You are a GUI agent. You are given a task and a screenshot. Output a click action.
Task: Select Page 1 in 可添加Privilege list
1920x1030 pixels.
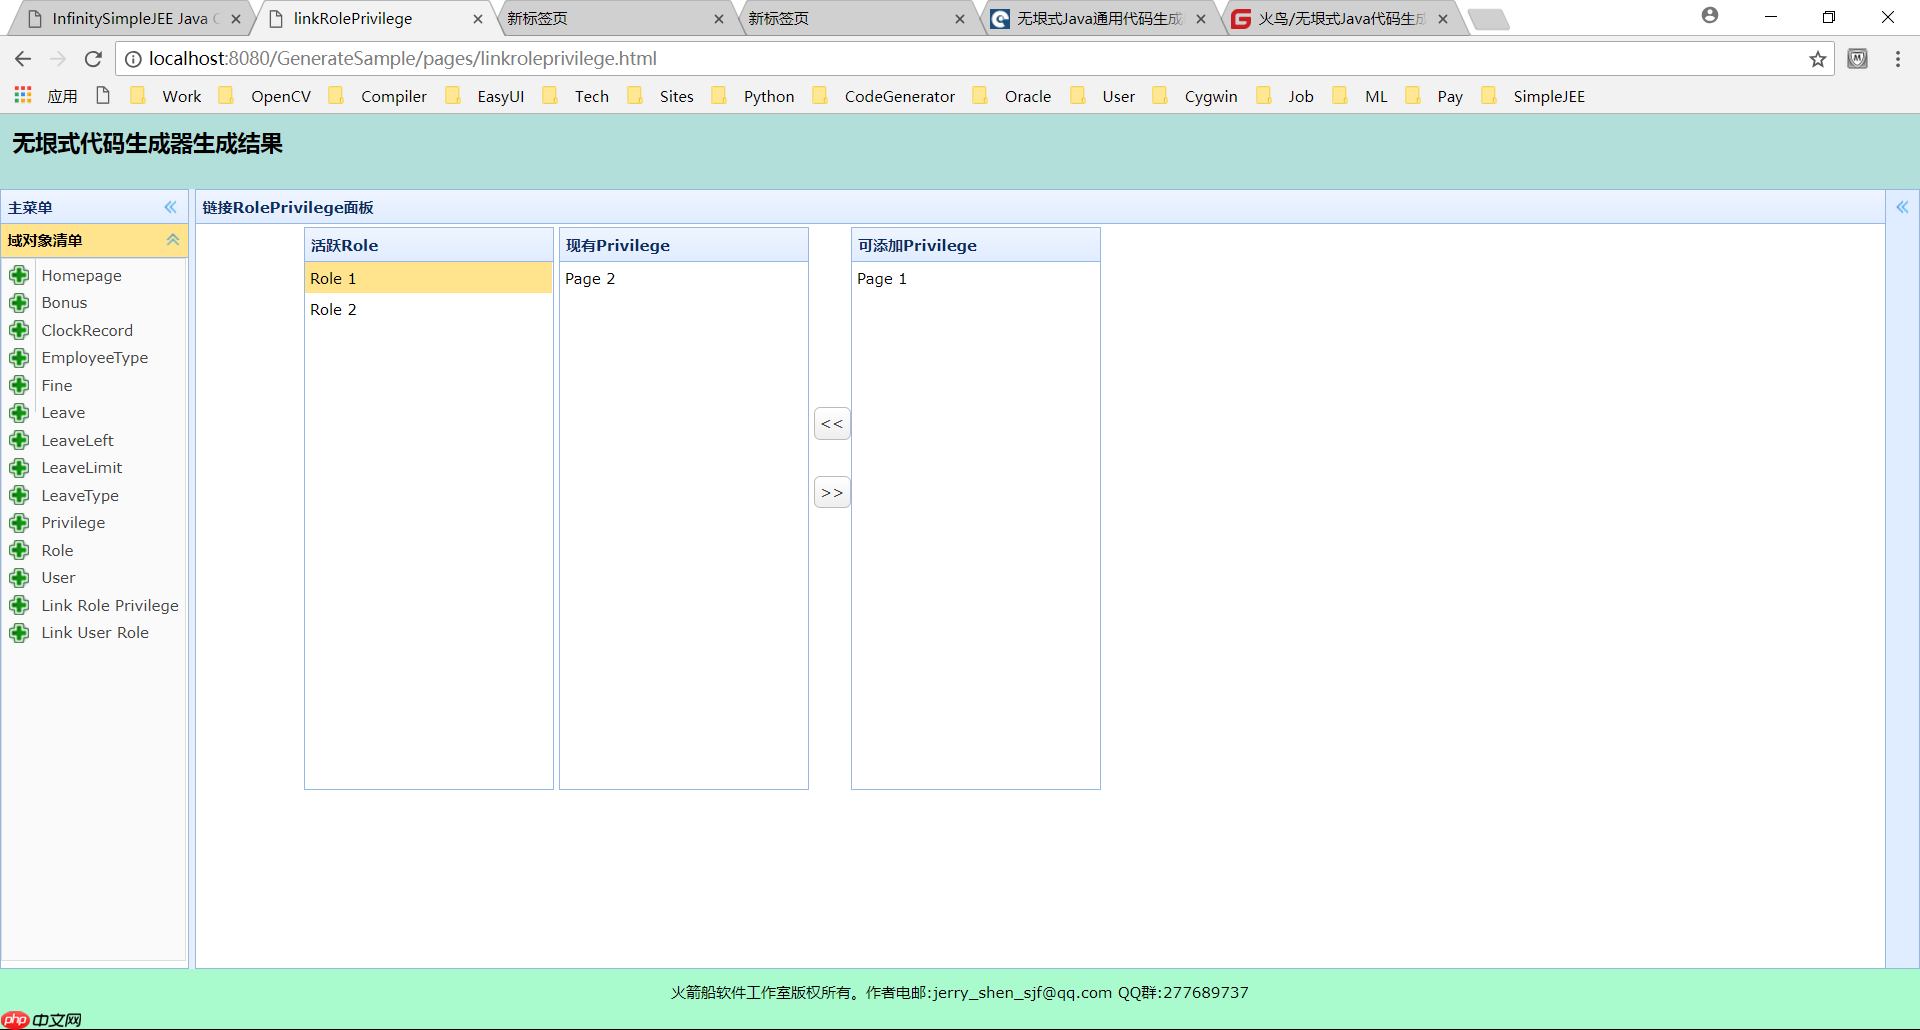click(x=881, y=279)
